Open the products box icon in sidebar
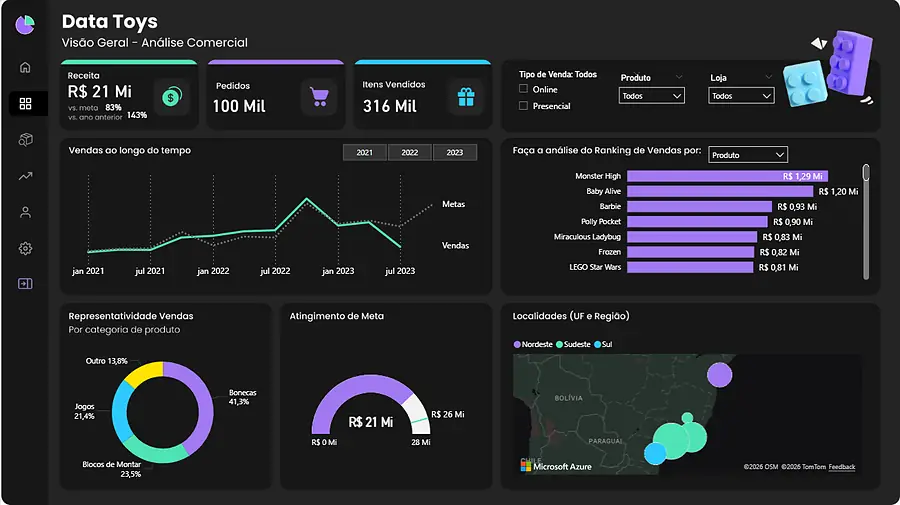 [25, 139]
